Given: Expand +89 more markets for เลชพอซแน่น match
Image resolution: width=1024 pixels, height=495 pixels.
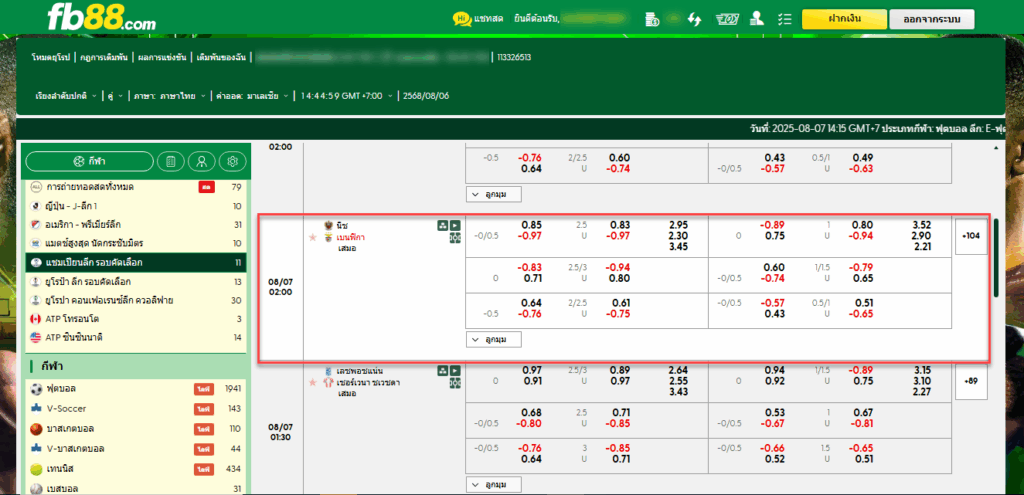Looking at the screenshot, I should [971, 381].
